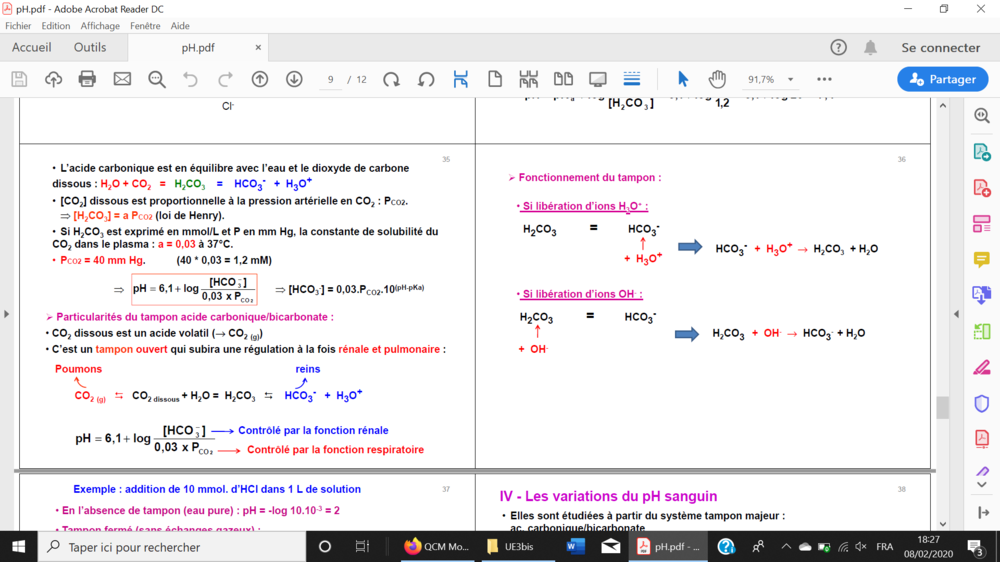Image resolution: width=1000 pixels, height=562 pixels.
Task: Expand the left navigation pane arrow
Action: coord(7,314)
